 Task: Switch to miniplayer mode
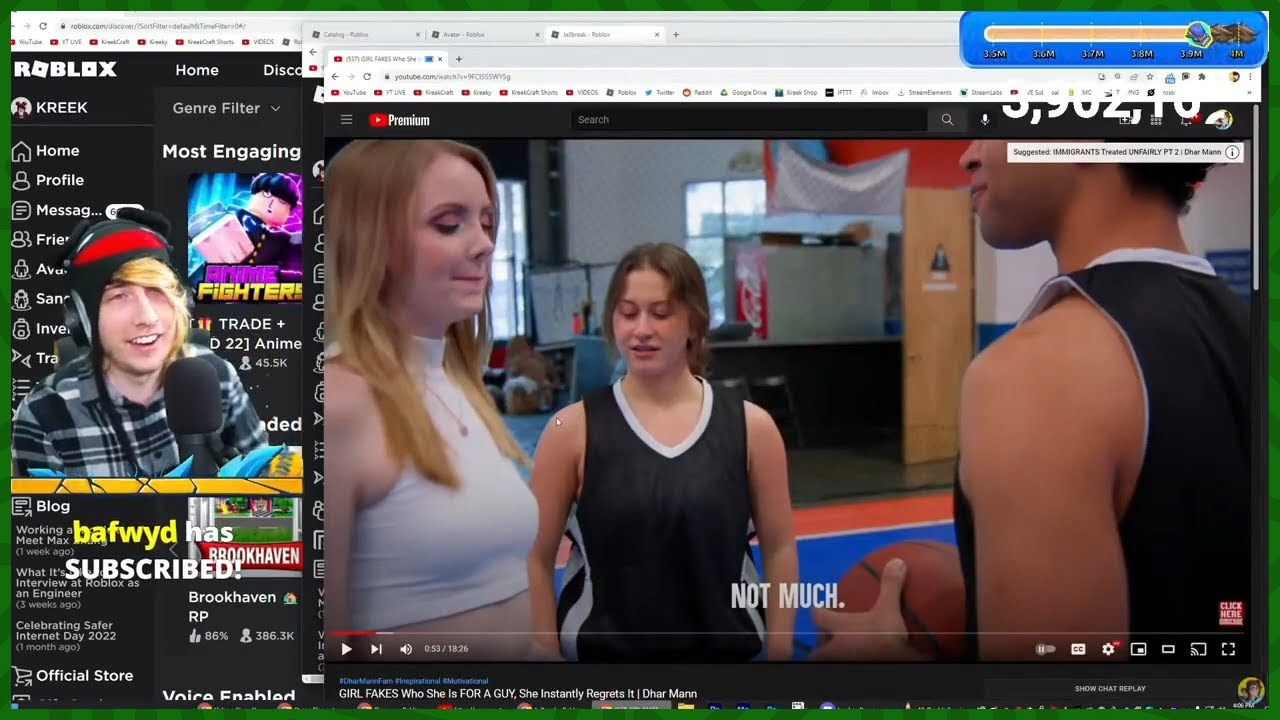point(1138,649)
